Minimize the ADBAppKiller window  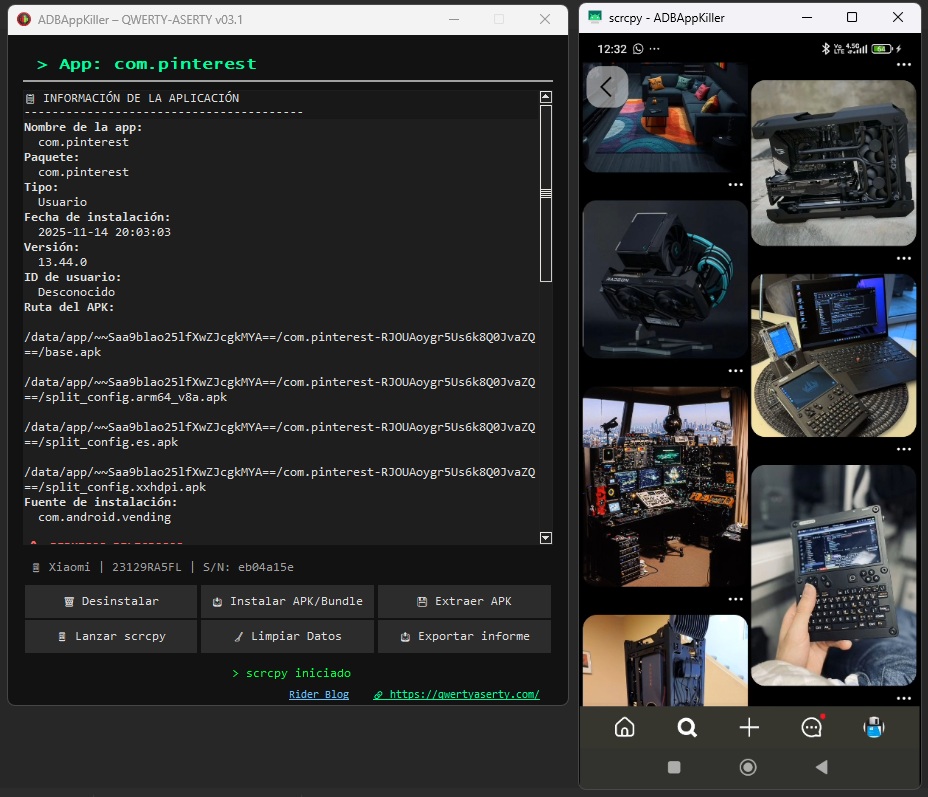454,20
